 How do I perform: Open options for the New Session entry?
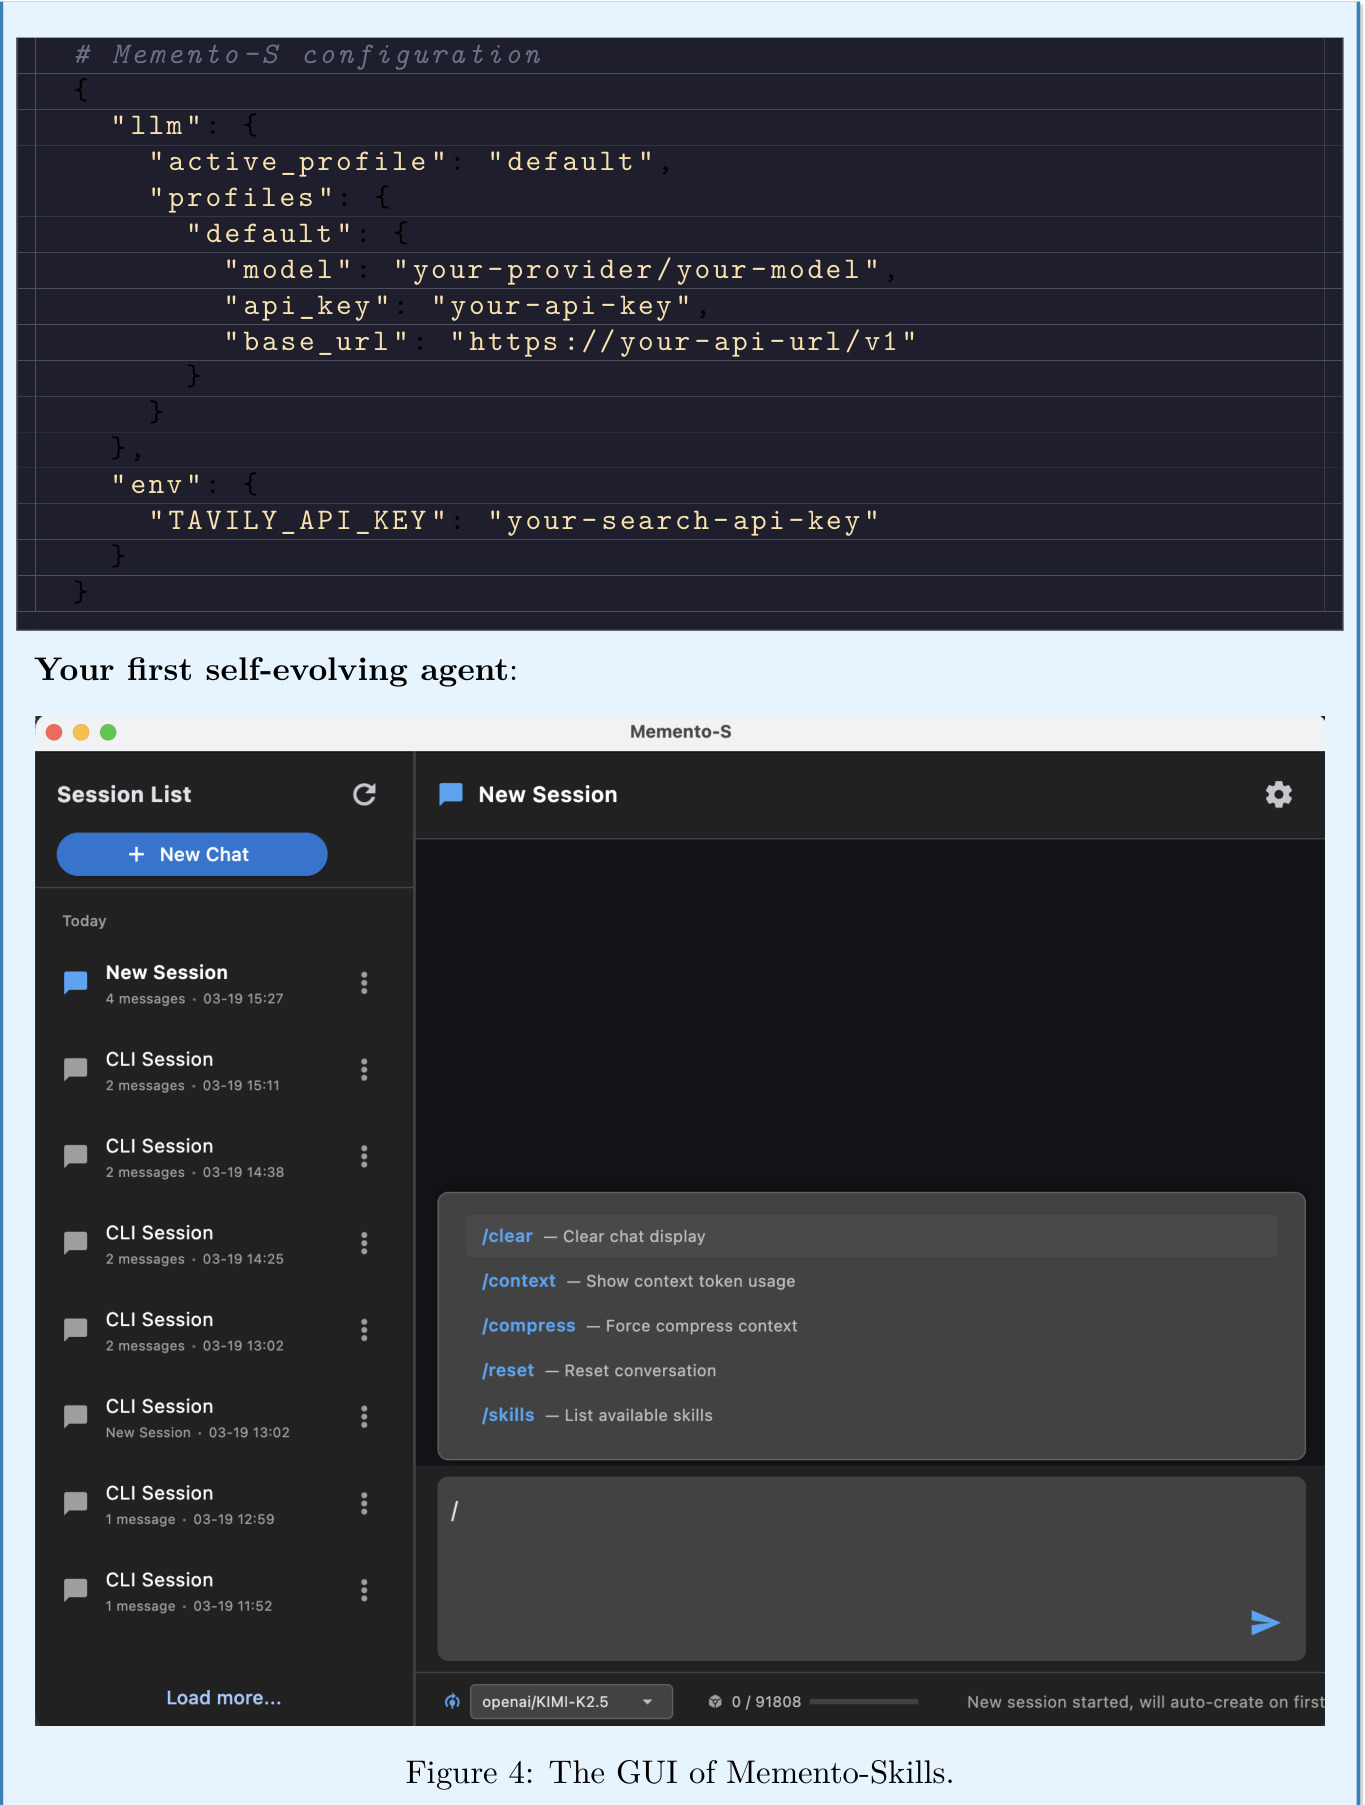364,983
